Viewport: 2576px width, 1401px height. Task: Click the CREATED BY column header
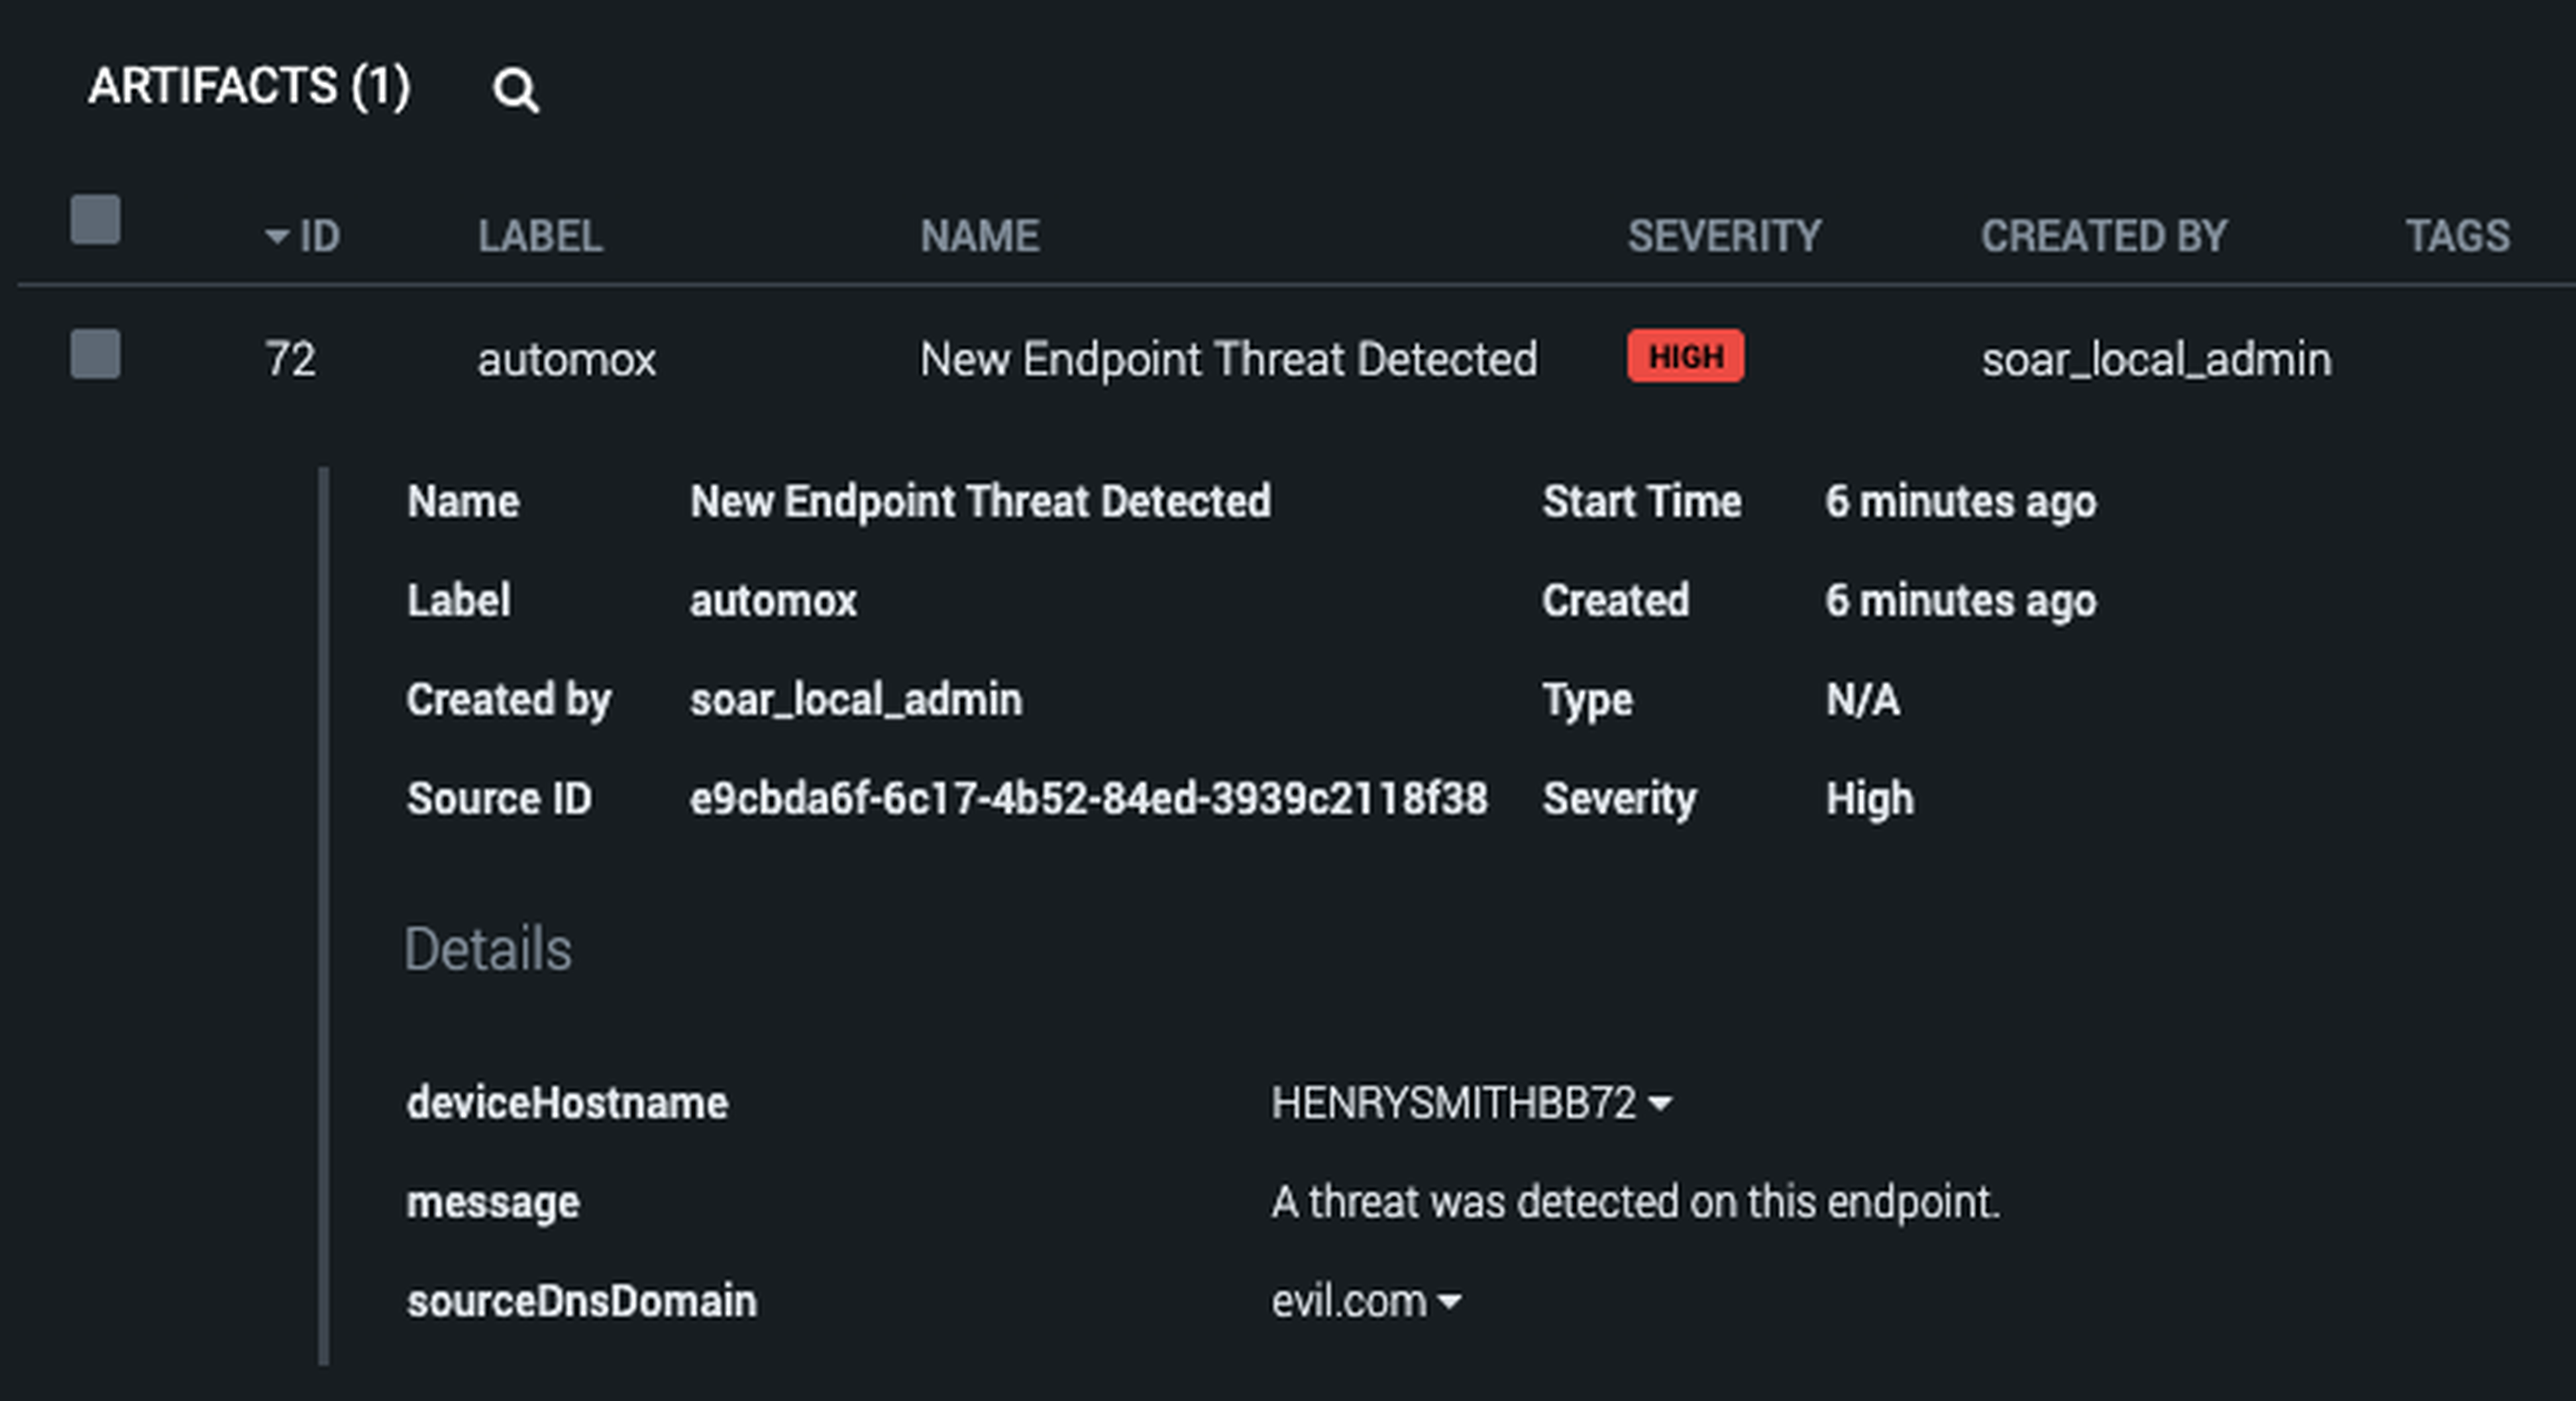(2104, 237)
